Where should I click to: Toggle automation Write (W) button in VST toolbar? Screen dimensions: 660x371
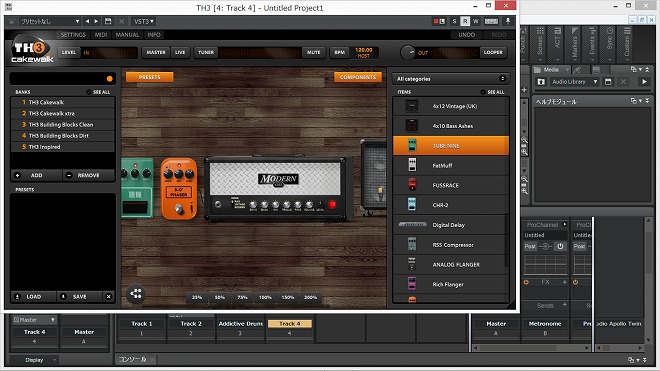476,21
